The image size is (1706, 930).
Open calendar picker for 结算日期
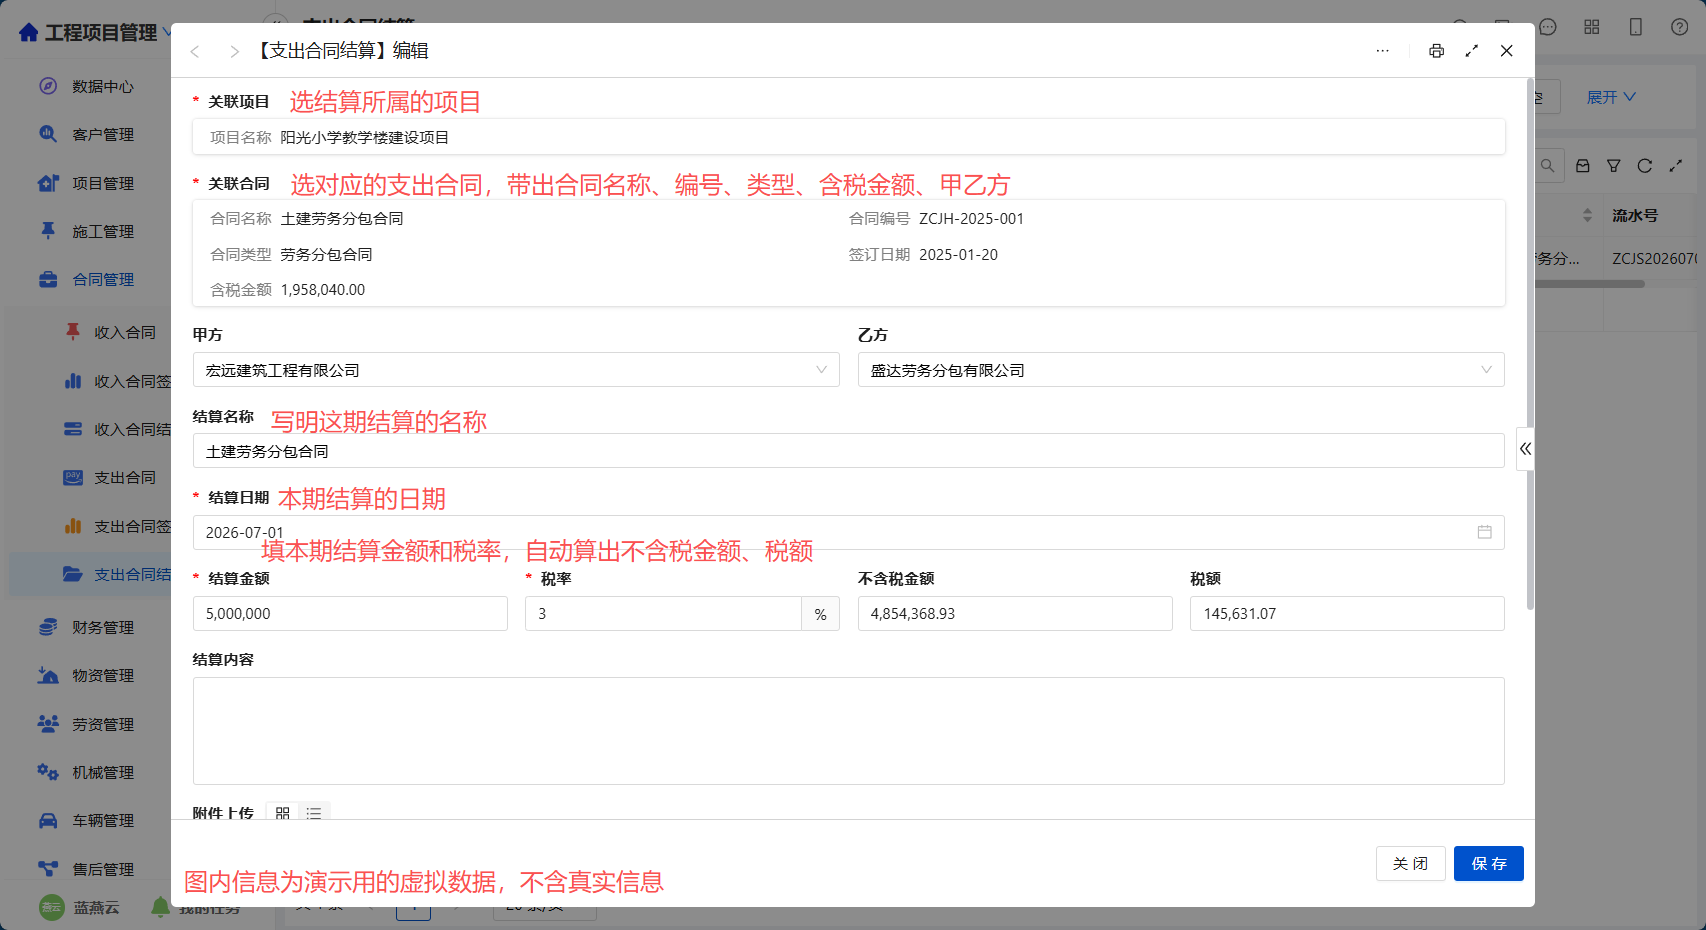tap(1484, 532)
